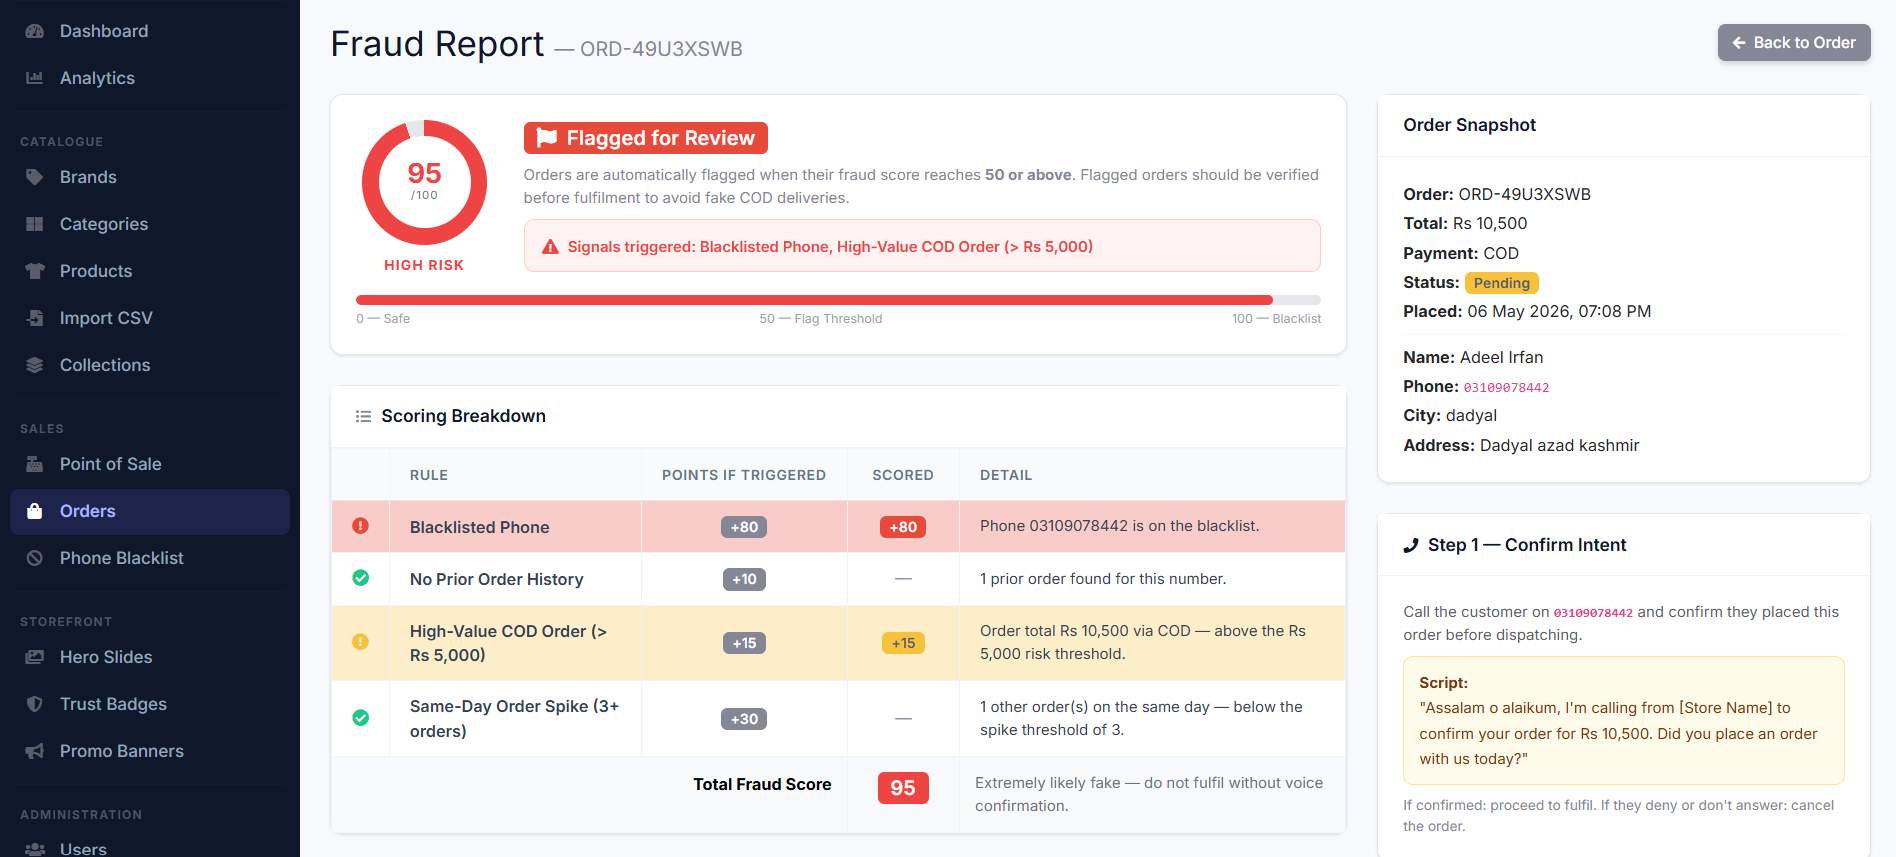Click 'Total: Rs 10,500' in Order Snapshot

tap(1465, 224)
